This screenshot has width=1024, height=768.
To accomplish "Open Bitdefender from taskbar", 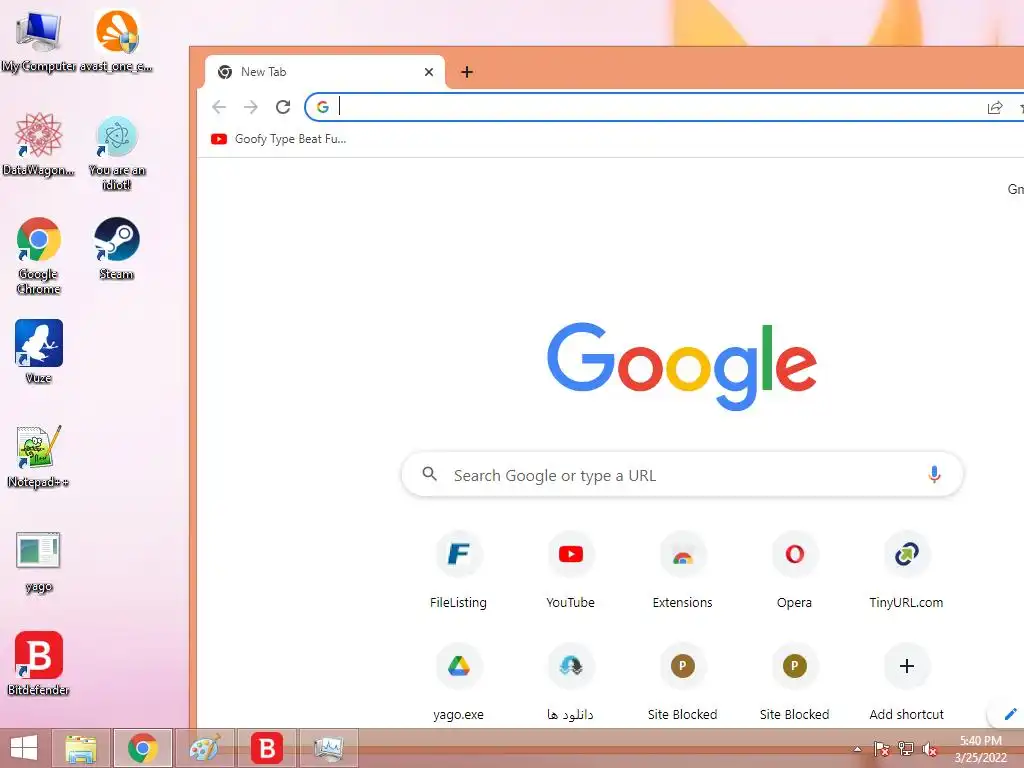I will click(267, 748).
